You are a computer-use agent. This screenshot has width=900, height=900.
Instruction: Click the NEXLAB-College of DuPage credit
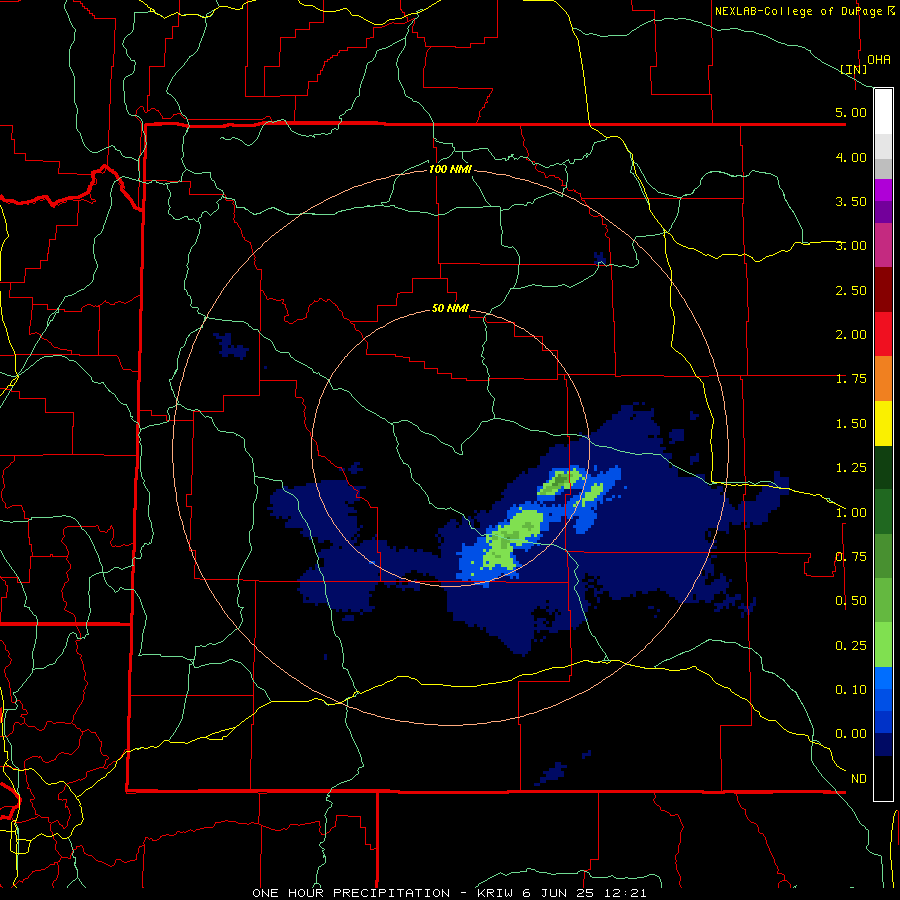tap(800, 11)
